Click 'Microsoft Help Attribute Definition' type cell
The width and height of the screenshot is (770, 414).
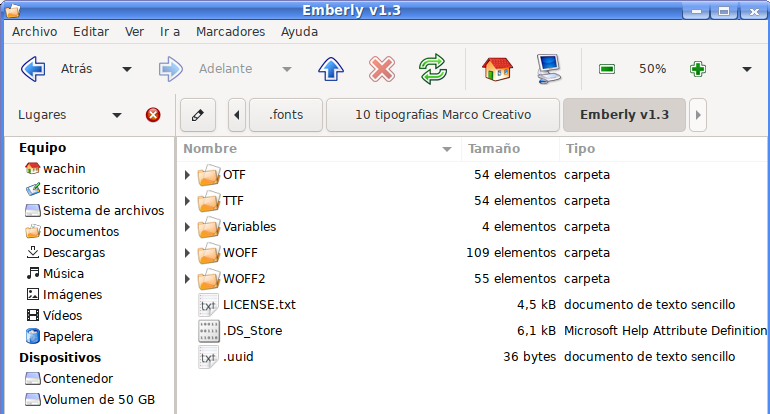[665, 331]
